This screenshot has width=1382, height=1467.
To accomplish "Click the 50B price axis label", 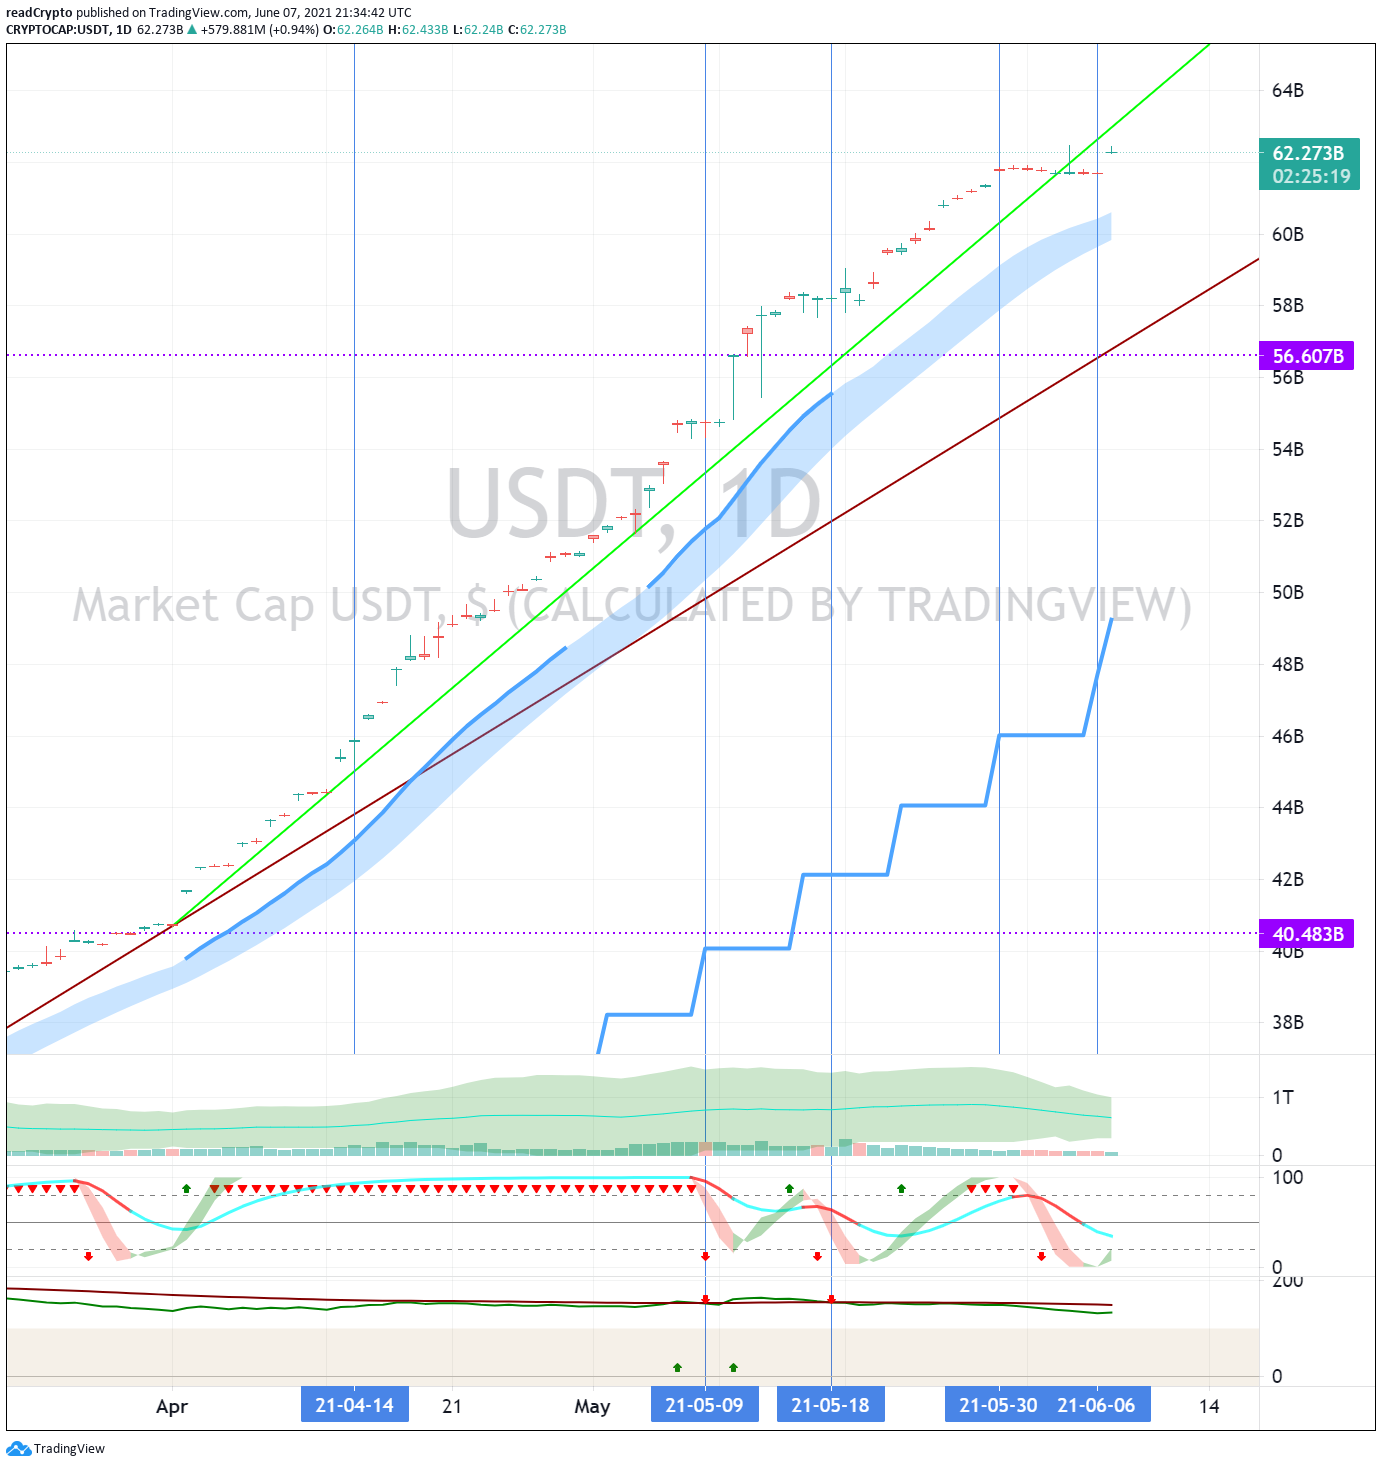I will pyautogui.click(x=1288, y=592).
